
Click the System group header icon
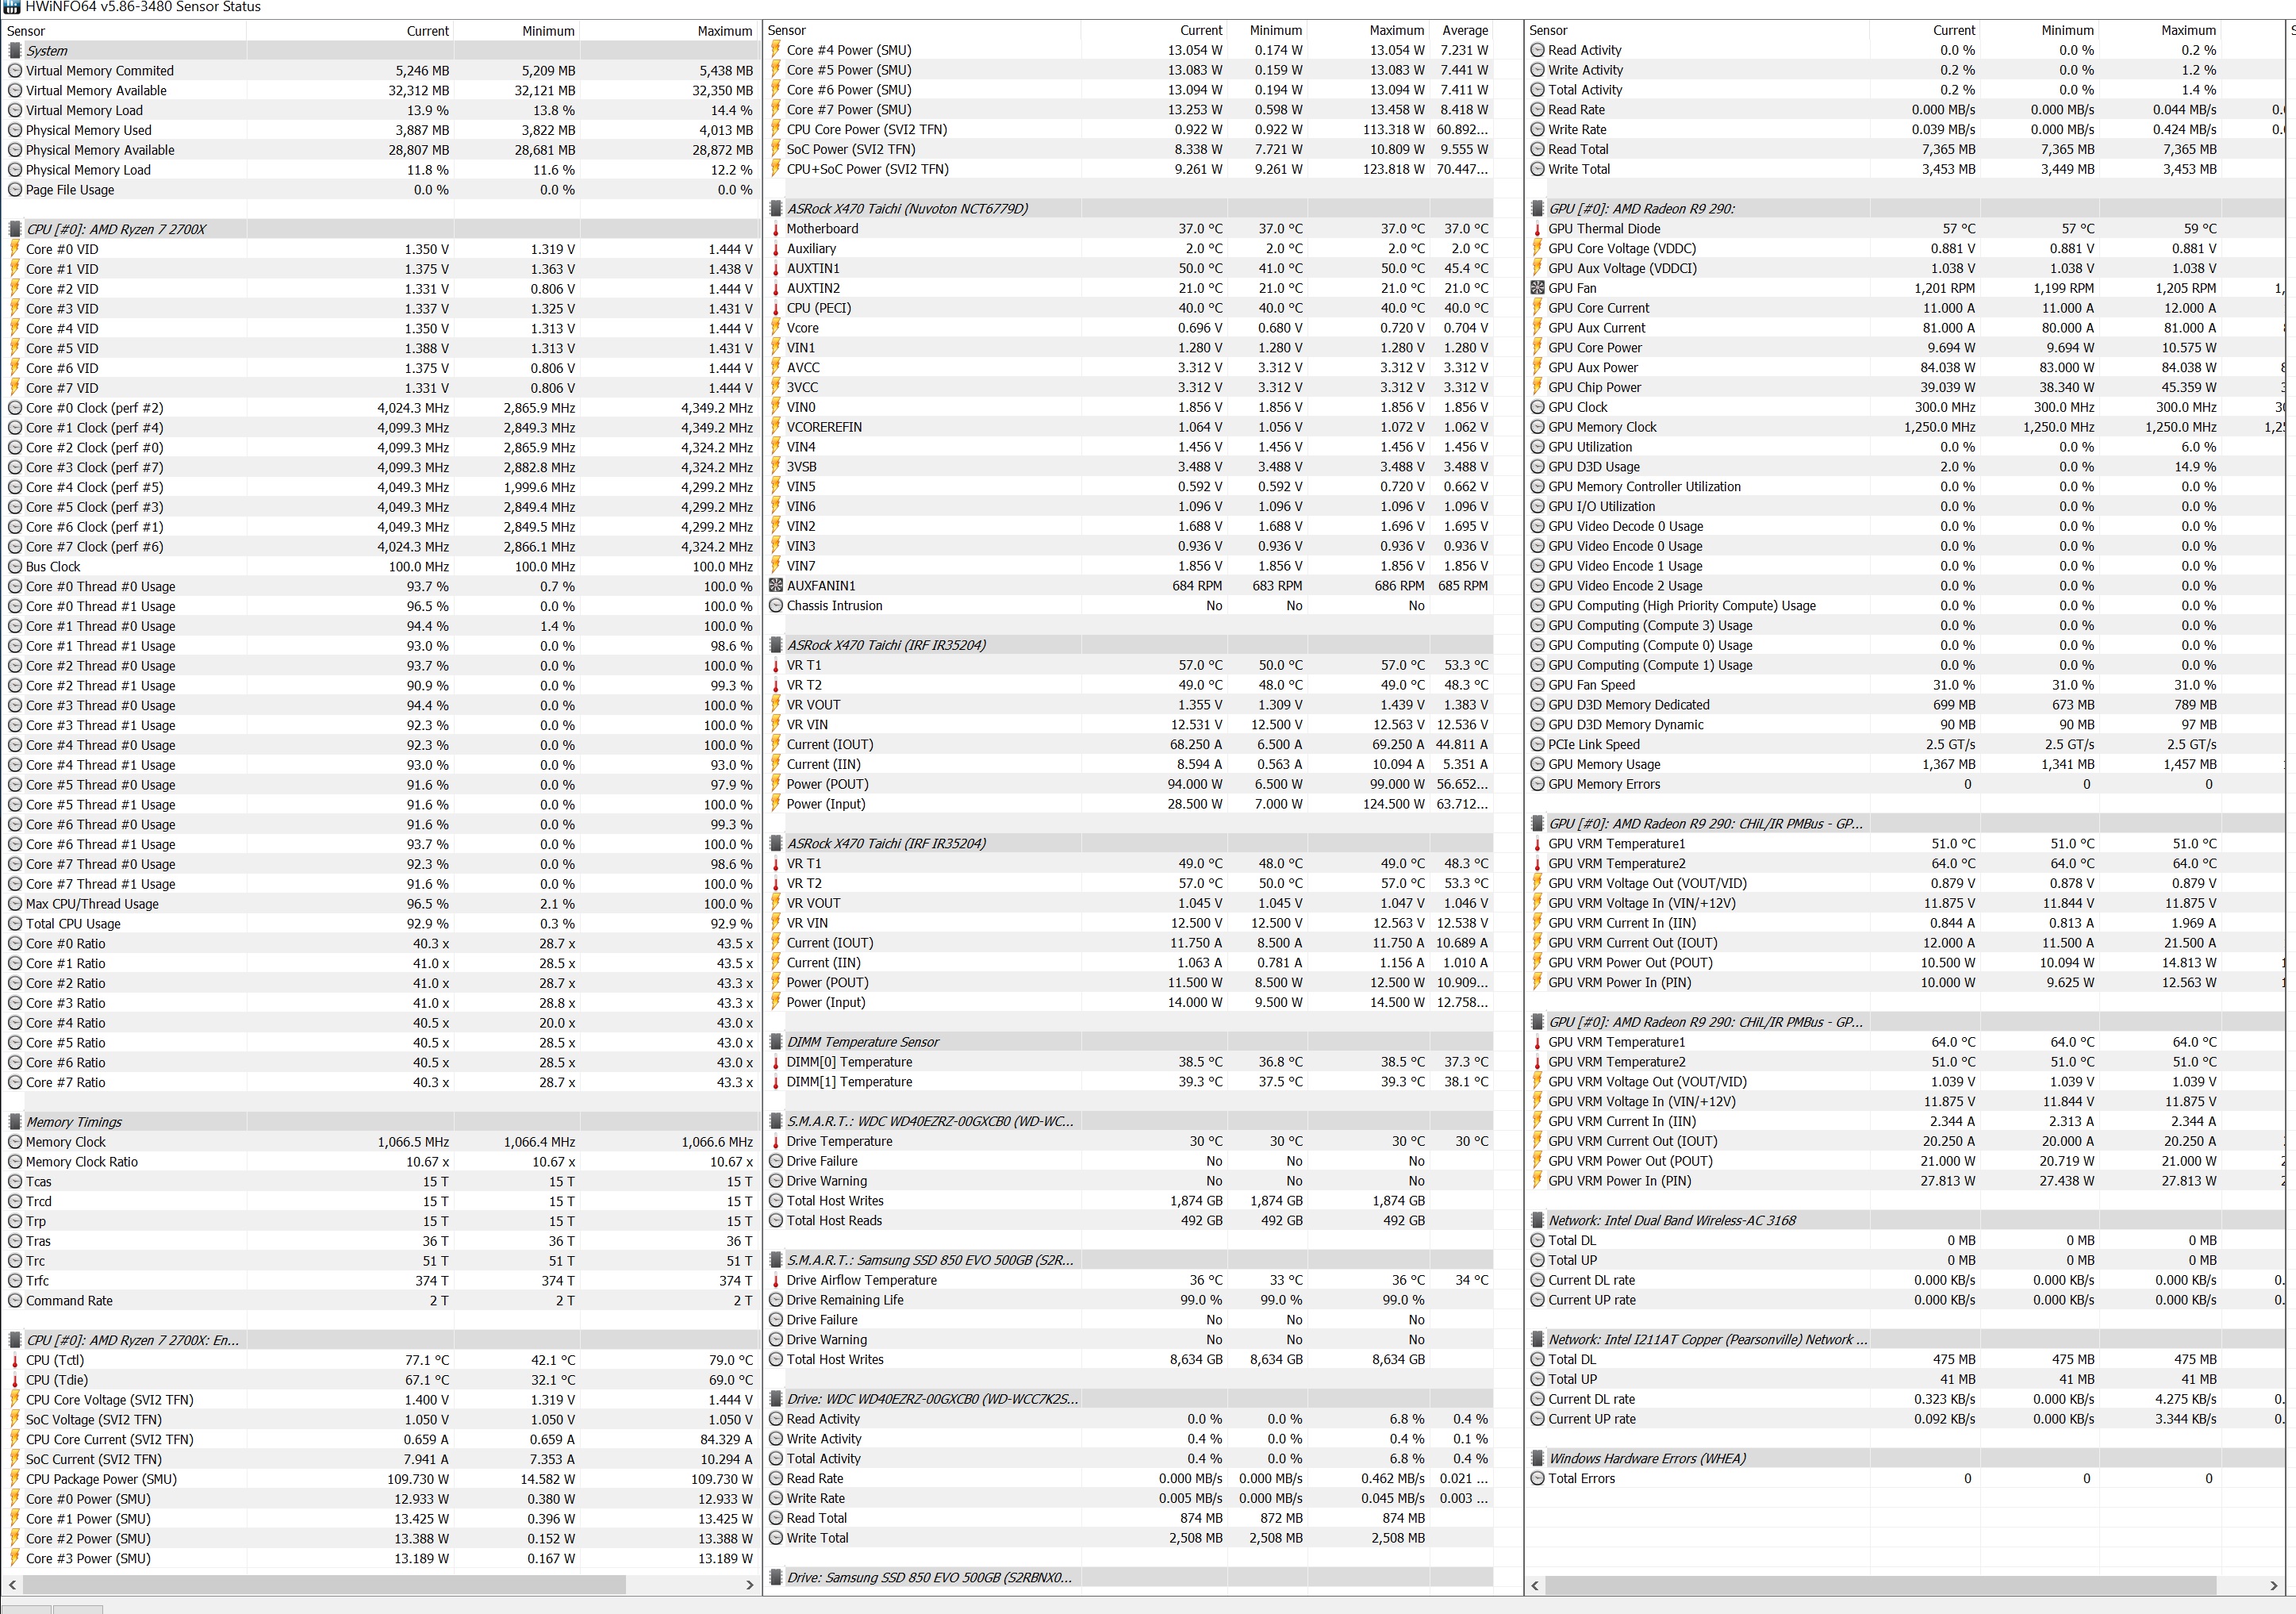point(15,51)
